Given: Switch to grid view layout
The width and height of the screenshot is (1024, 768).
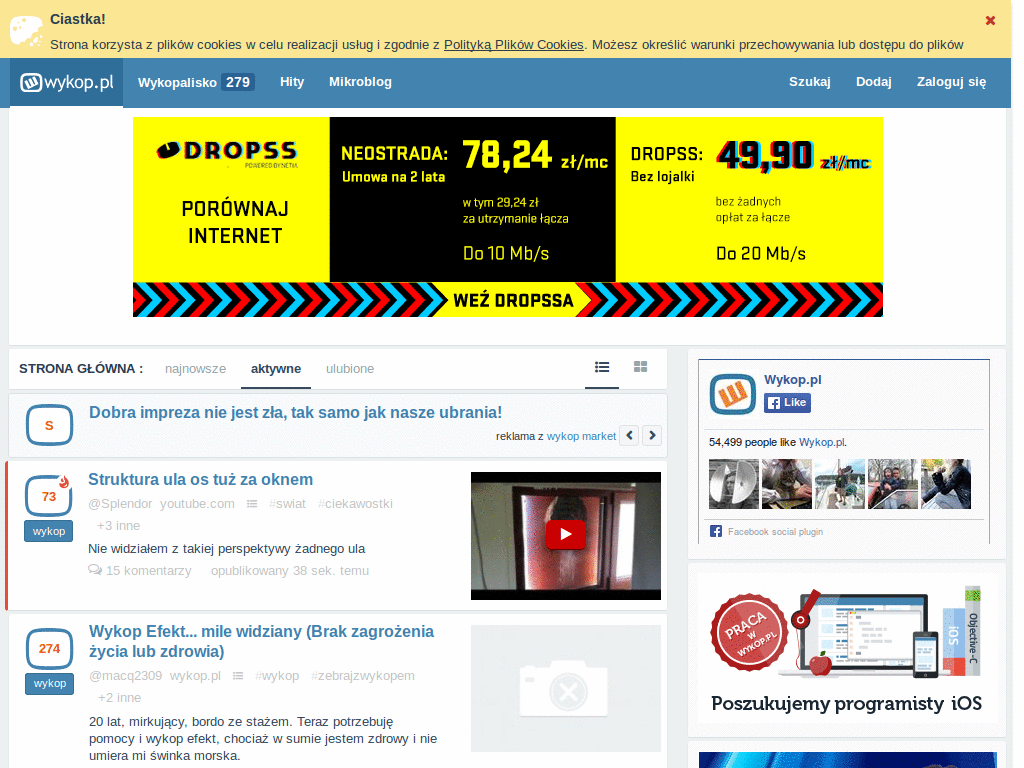Looking at the screenshot, I should pyautogui.click(x=640, y=367).
